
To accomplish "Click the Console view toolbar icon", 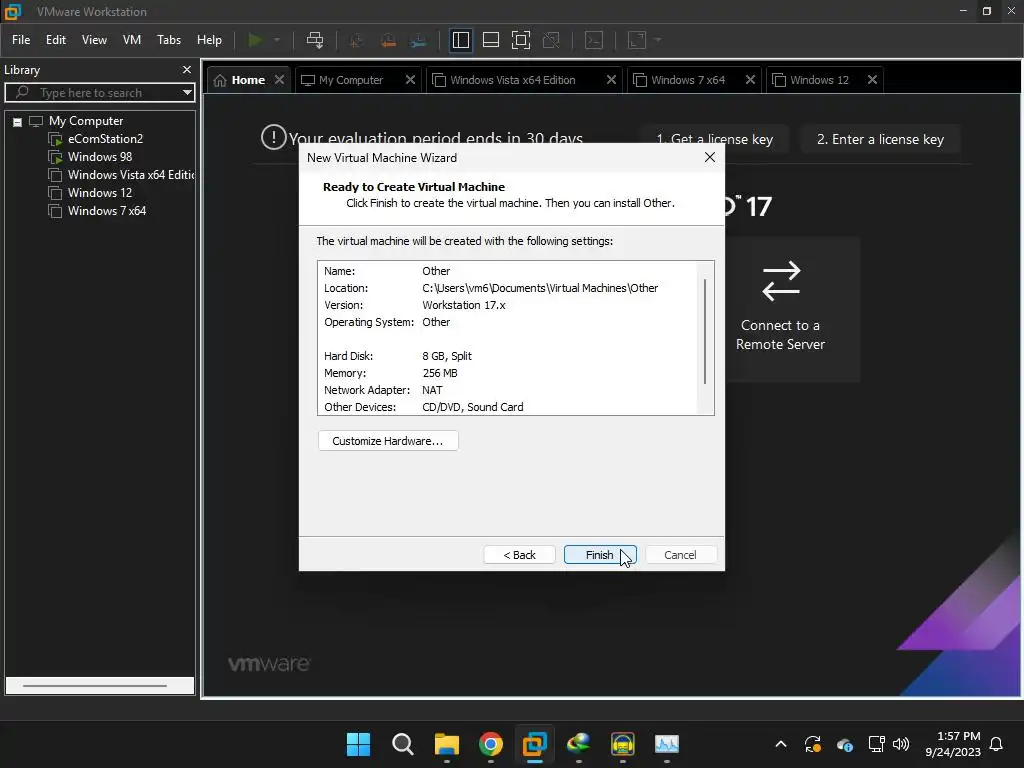I will [594, 40].
